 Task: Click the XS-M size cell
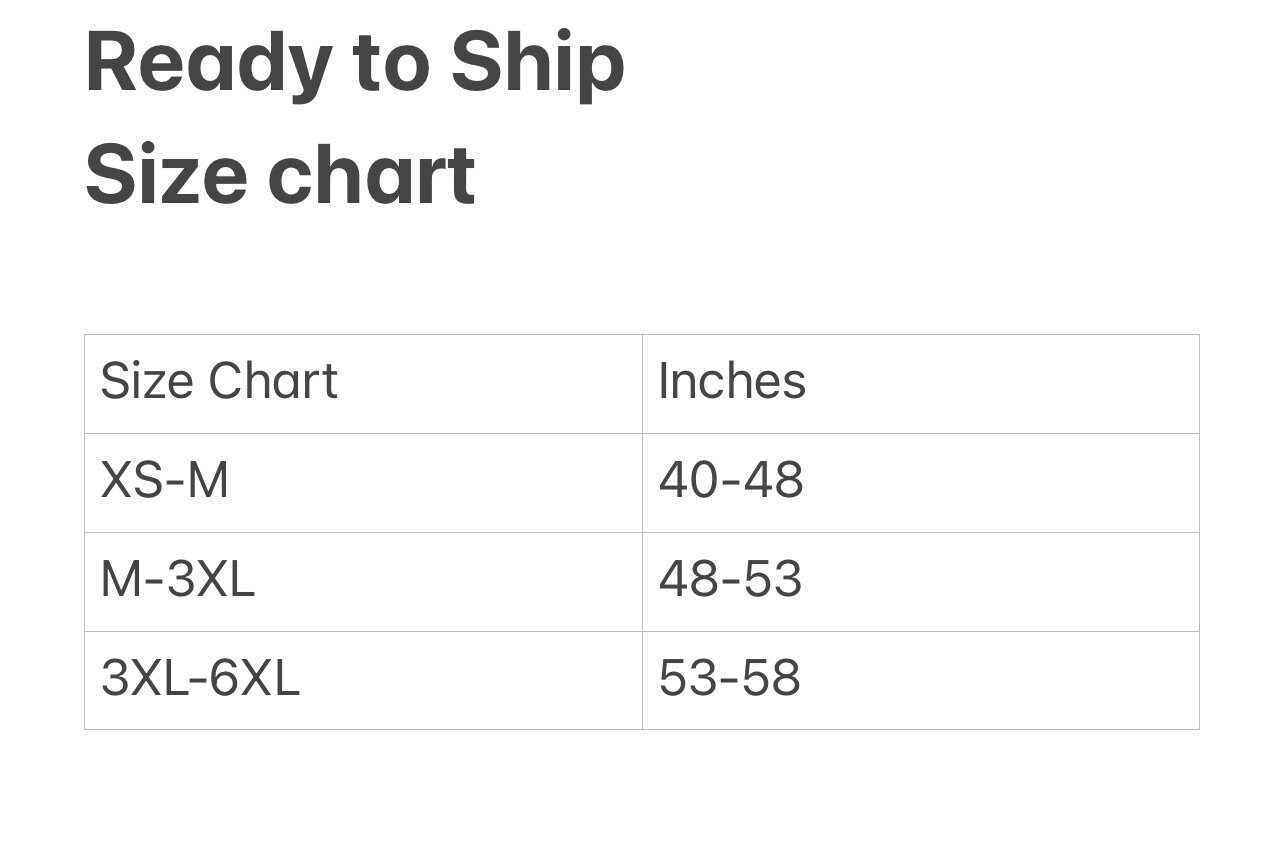point(363,483)
